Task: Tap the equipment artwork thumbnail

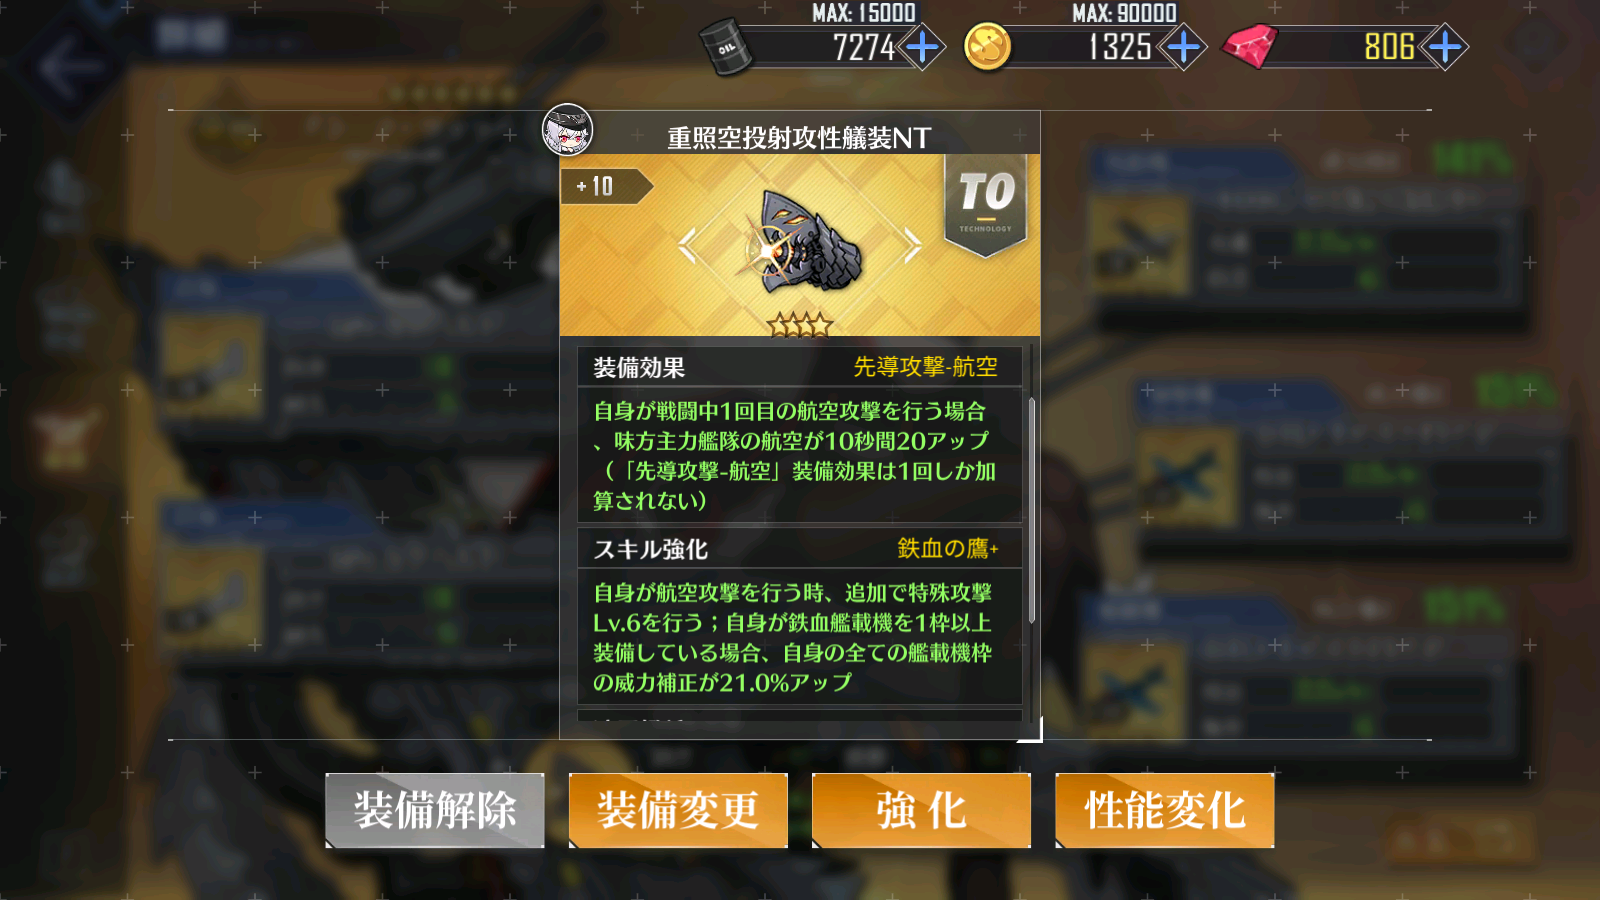Action: pos(799,243)
